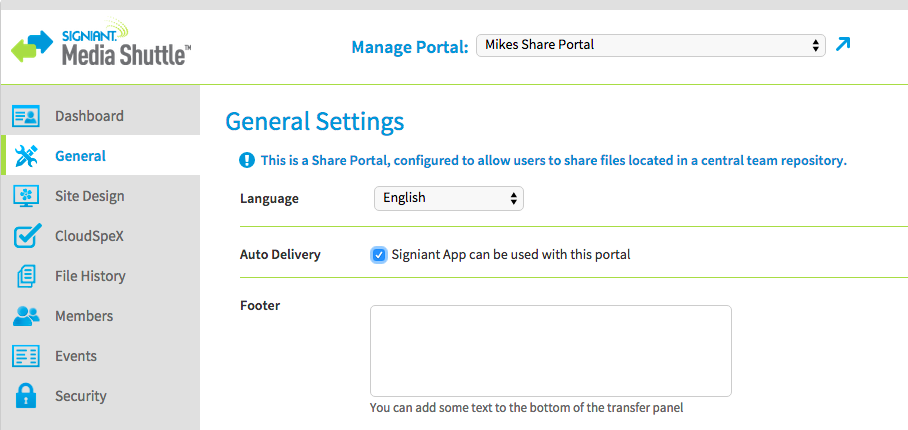Uncheck the Auto Delivery Signiant App checkbox

click(379, 255)
